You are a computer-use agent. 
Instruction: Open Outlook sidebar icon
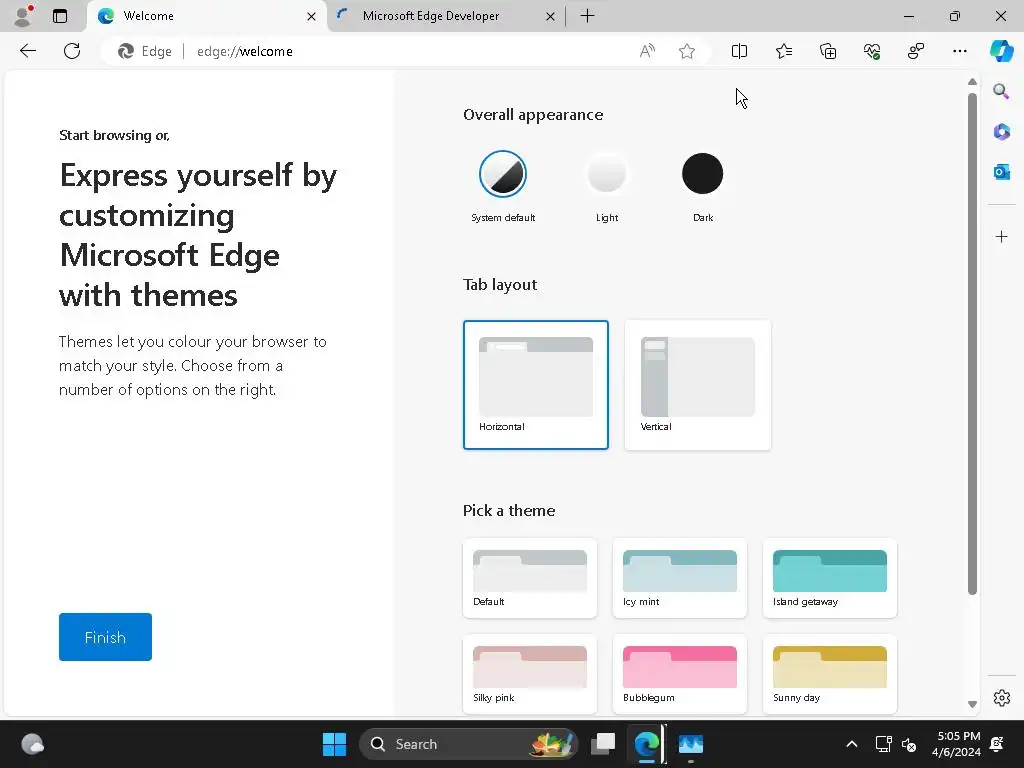pyautogui.click(x=1001, y=172)
